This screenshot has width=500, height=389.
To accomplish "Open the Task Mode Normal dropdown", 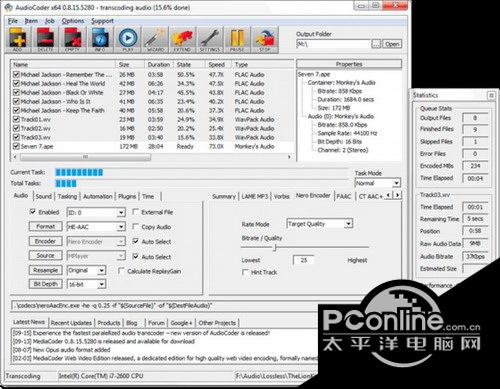I will click(x=396, y=183).
